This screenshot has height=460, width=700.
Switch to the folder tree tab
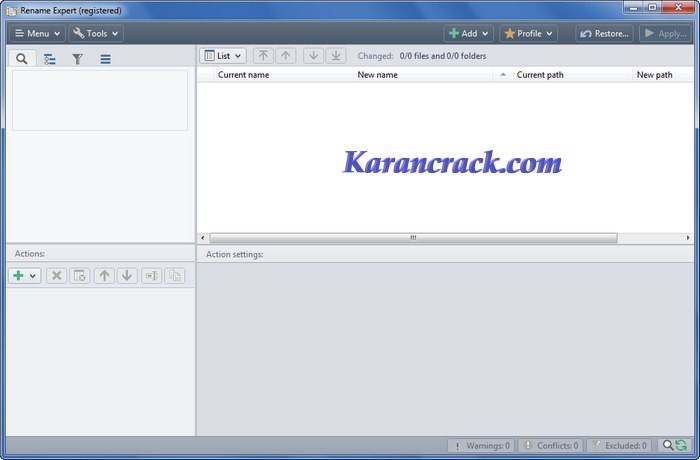click(50, 59)
